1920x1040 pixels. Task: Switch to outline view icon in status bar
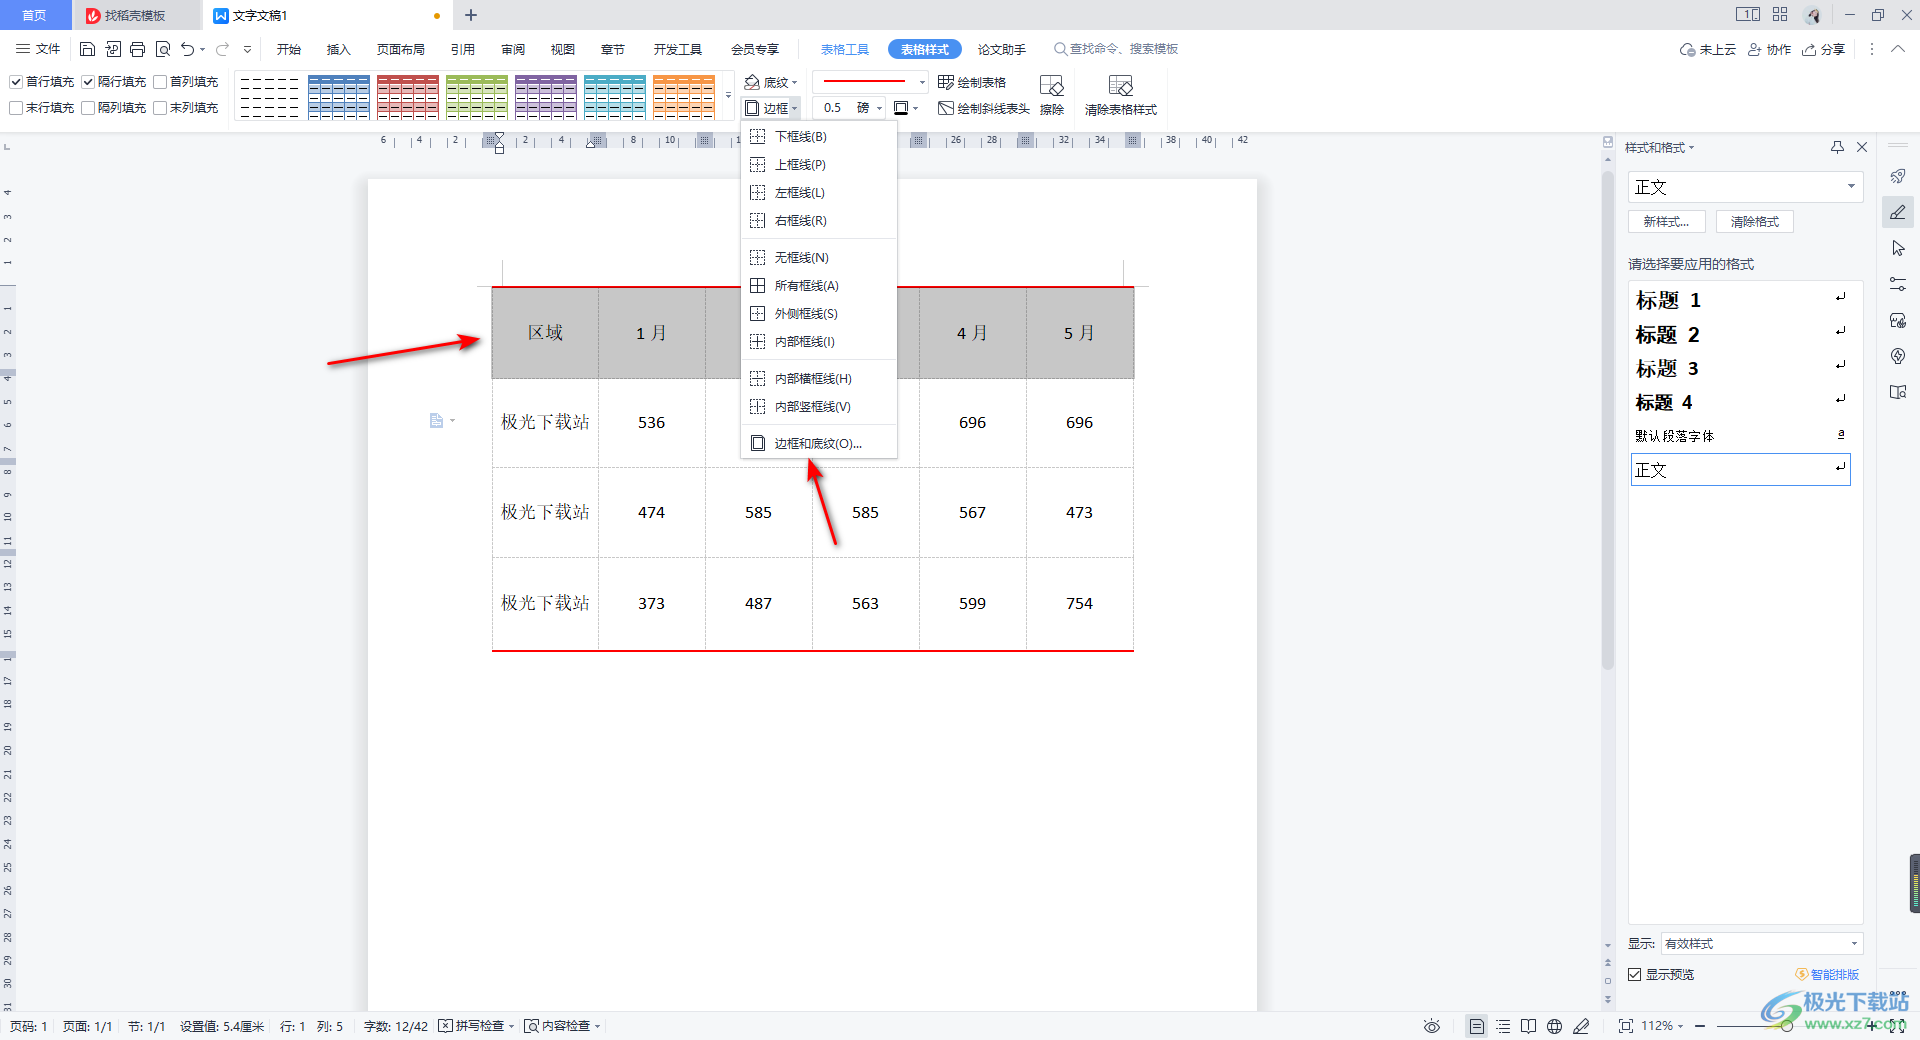tap(1503, 1026)
